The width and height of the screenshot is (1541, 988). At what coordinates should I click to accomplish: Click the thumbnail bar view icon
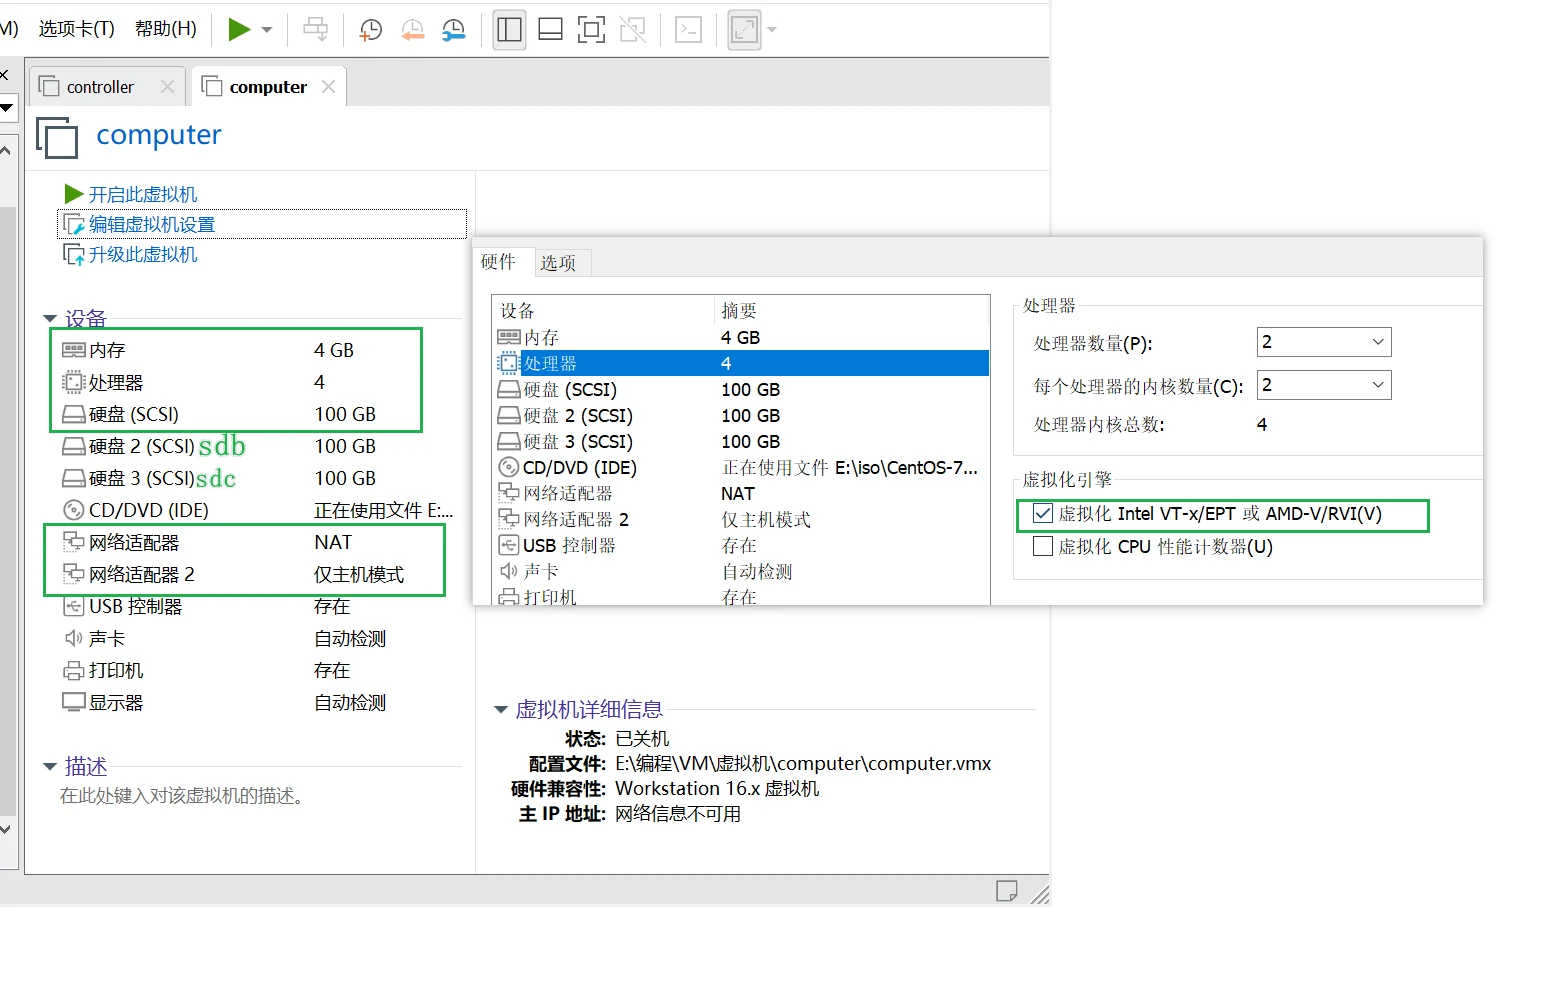[x=550, y=30]
